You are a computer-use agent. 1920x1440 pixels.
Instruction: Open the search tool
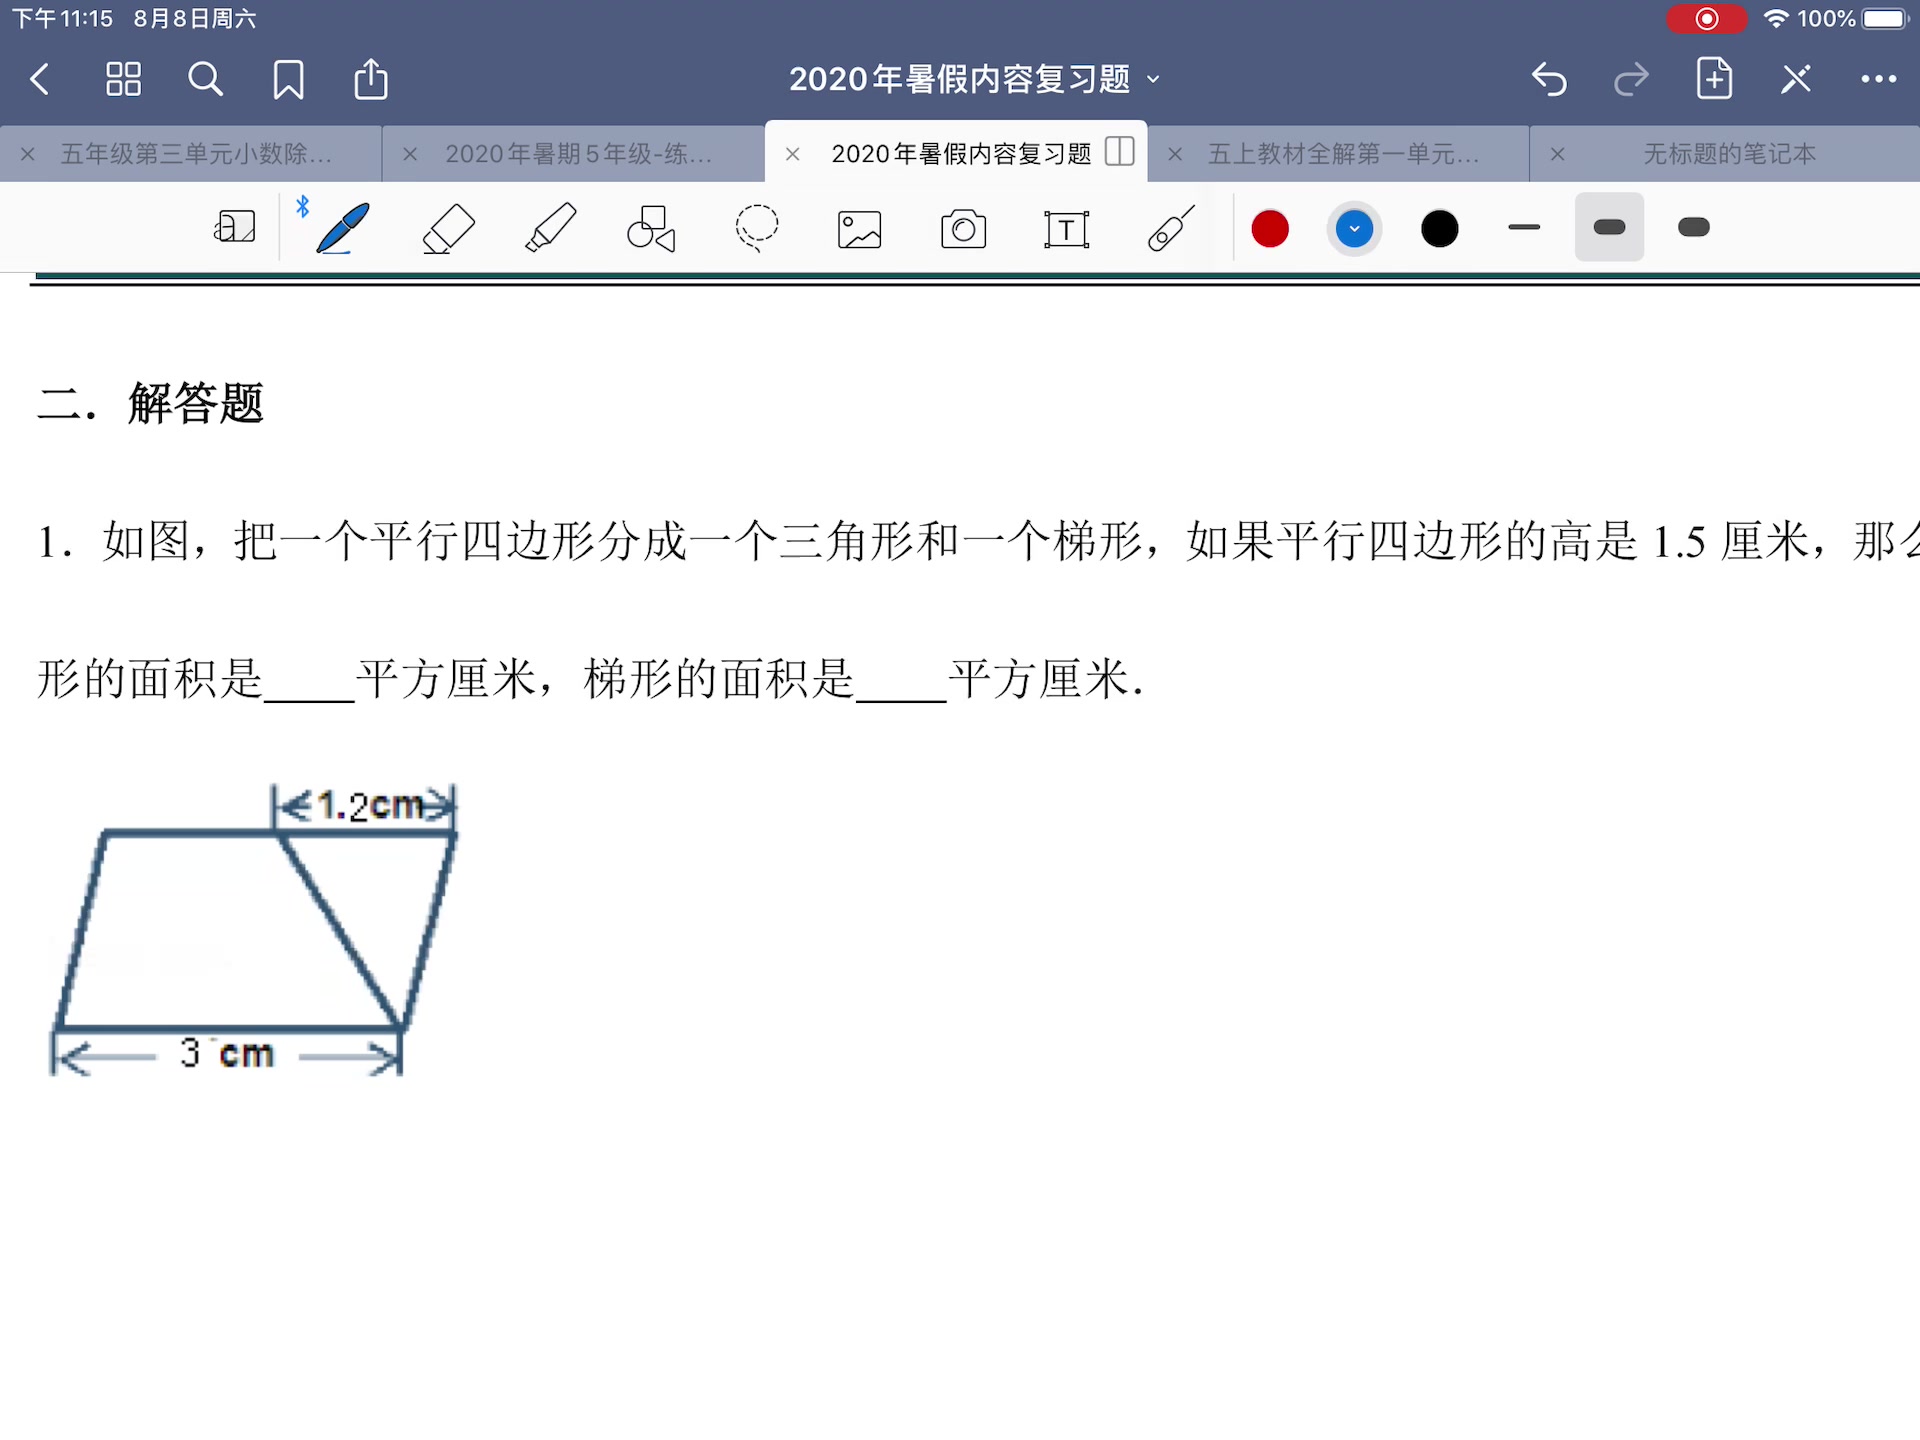coord(206,79)
